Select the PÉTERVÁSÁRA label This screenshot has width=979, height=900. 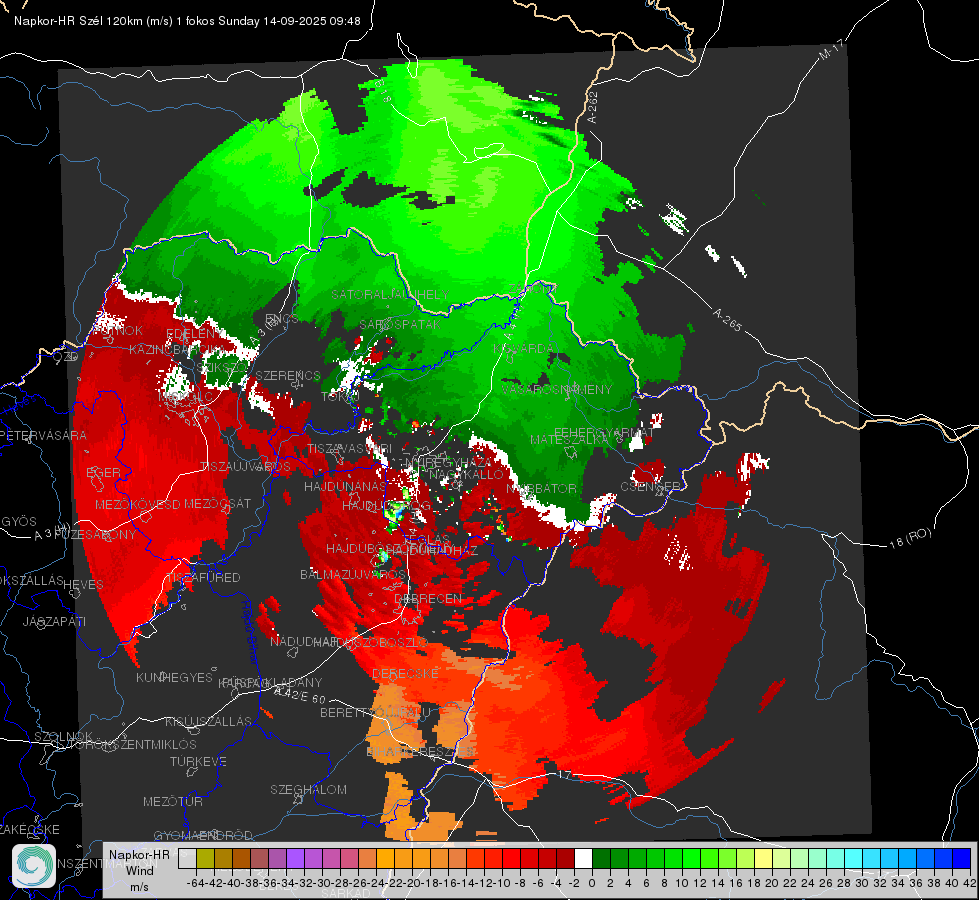pos(44,435)
